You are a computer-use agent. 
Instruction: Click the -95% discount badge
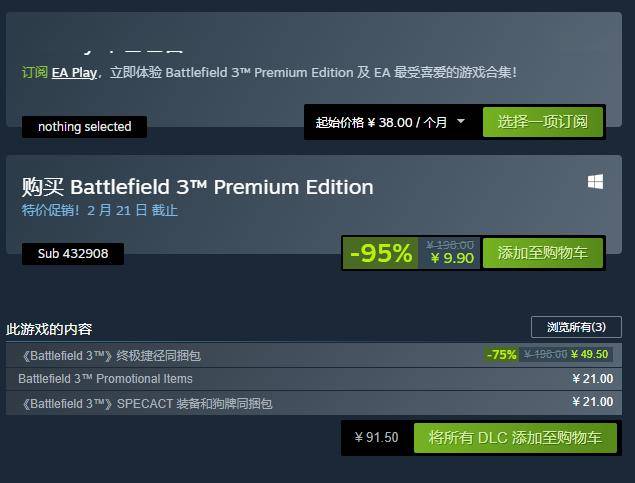click(380, 253)
